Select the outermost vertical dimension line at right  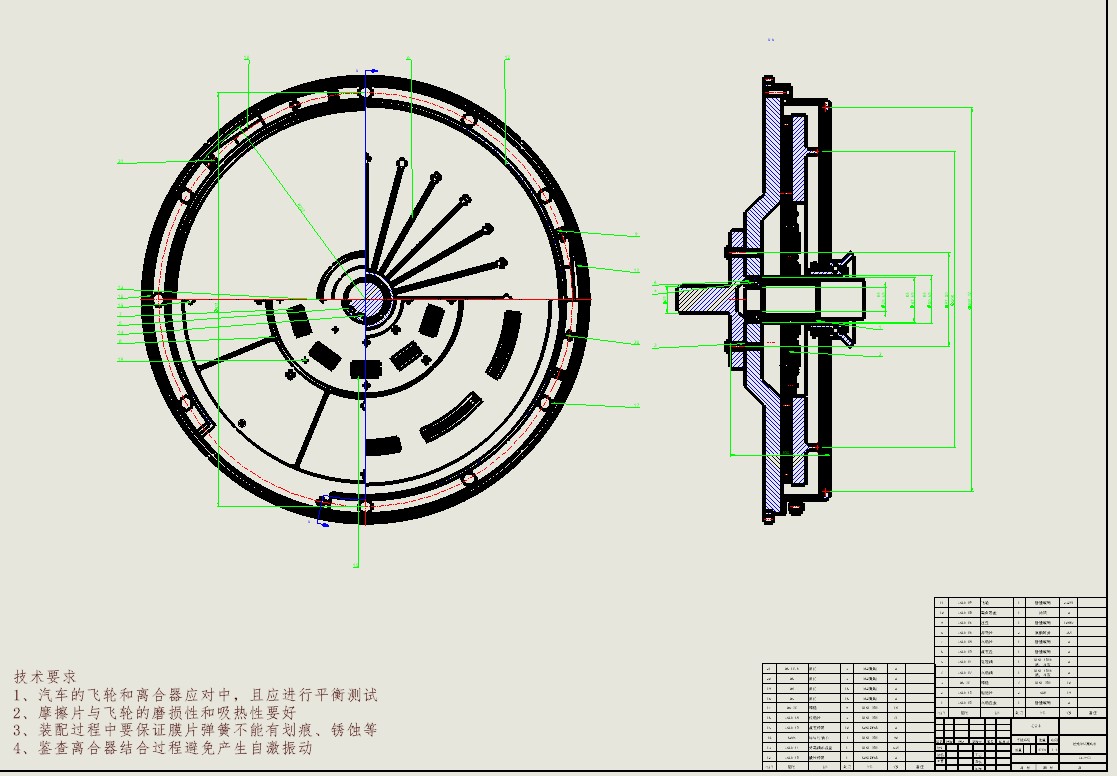point(971,299)
